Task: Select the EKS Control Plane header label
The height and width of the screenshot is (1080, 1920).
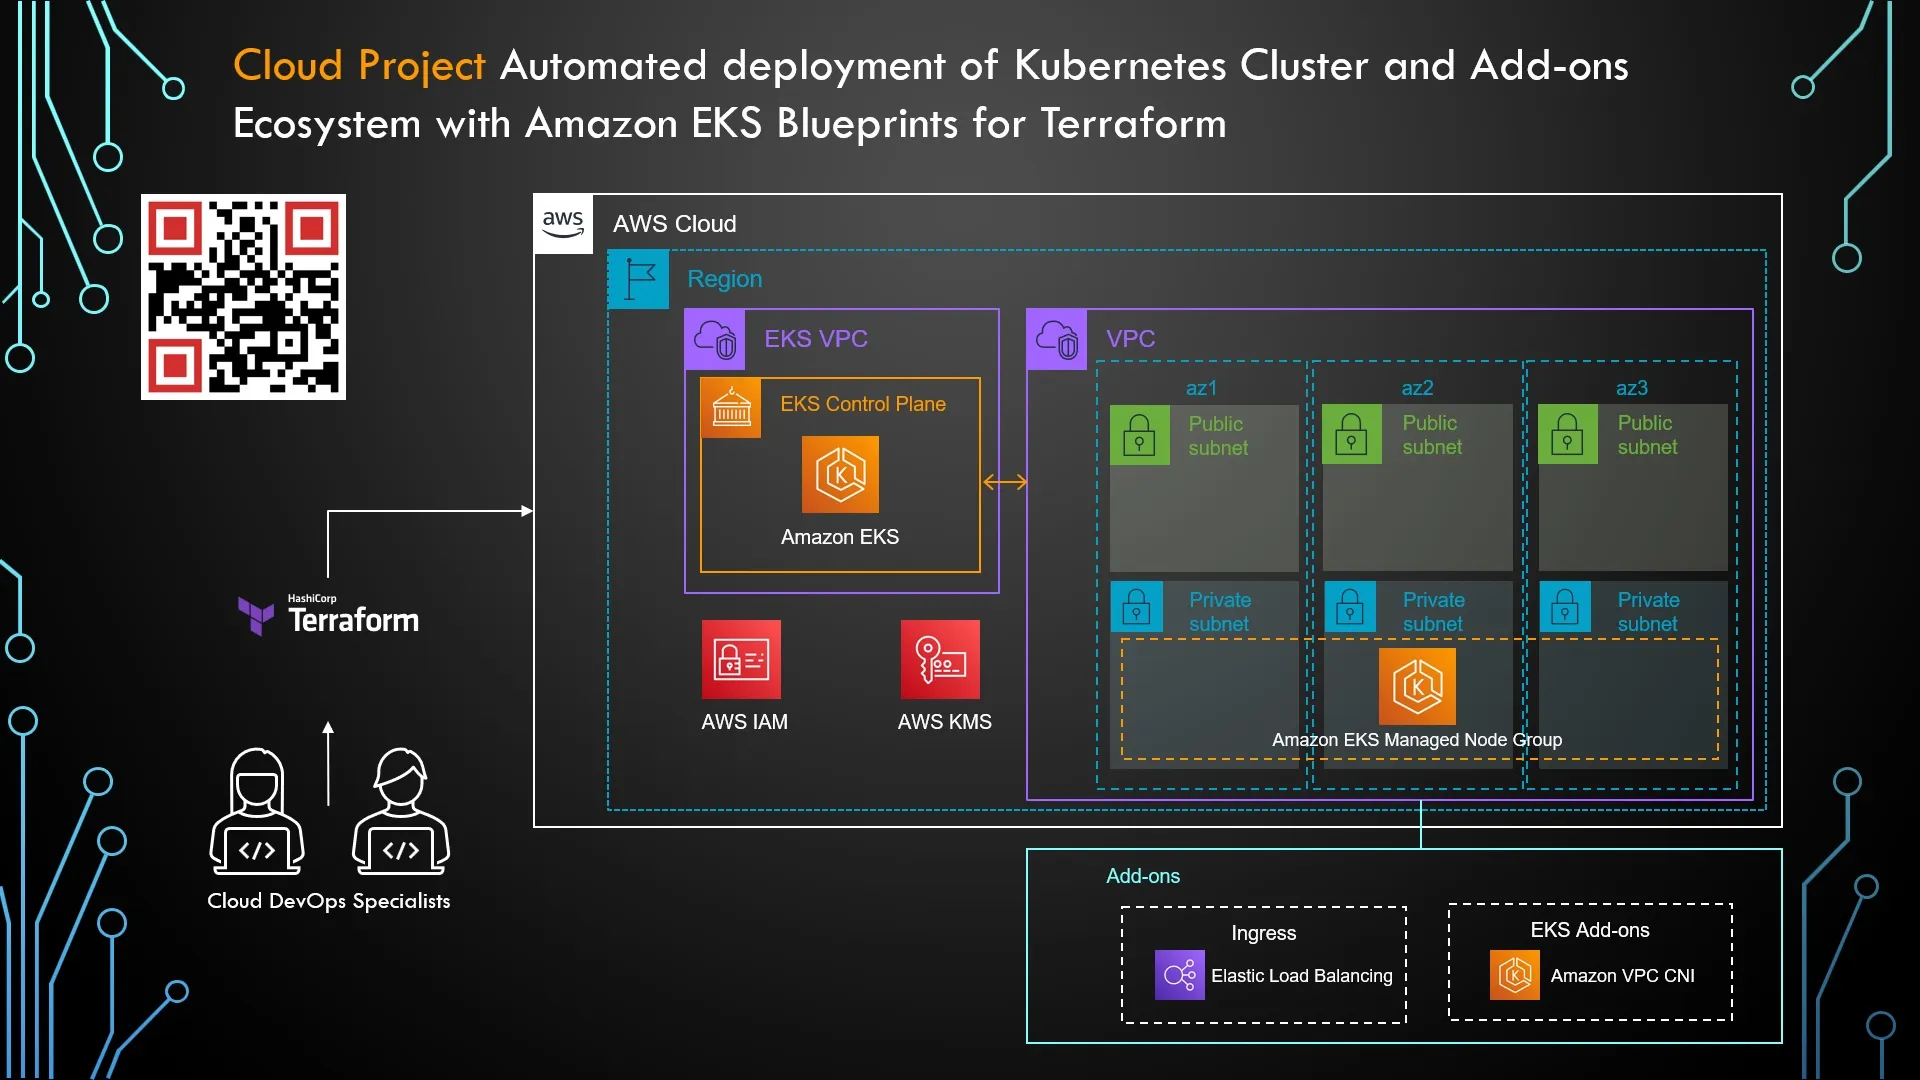Action: (x=863, y=404)
